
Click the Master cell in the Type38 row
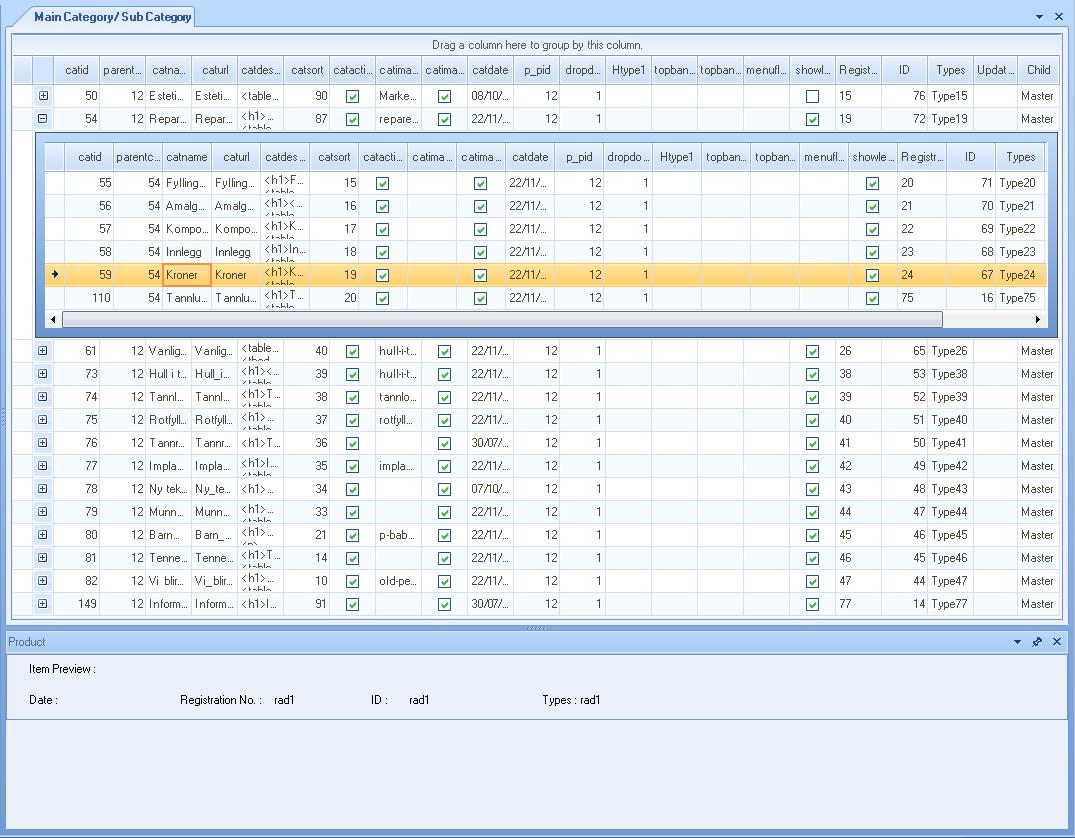[1037, 374]
